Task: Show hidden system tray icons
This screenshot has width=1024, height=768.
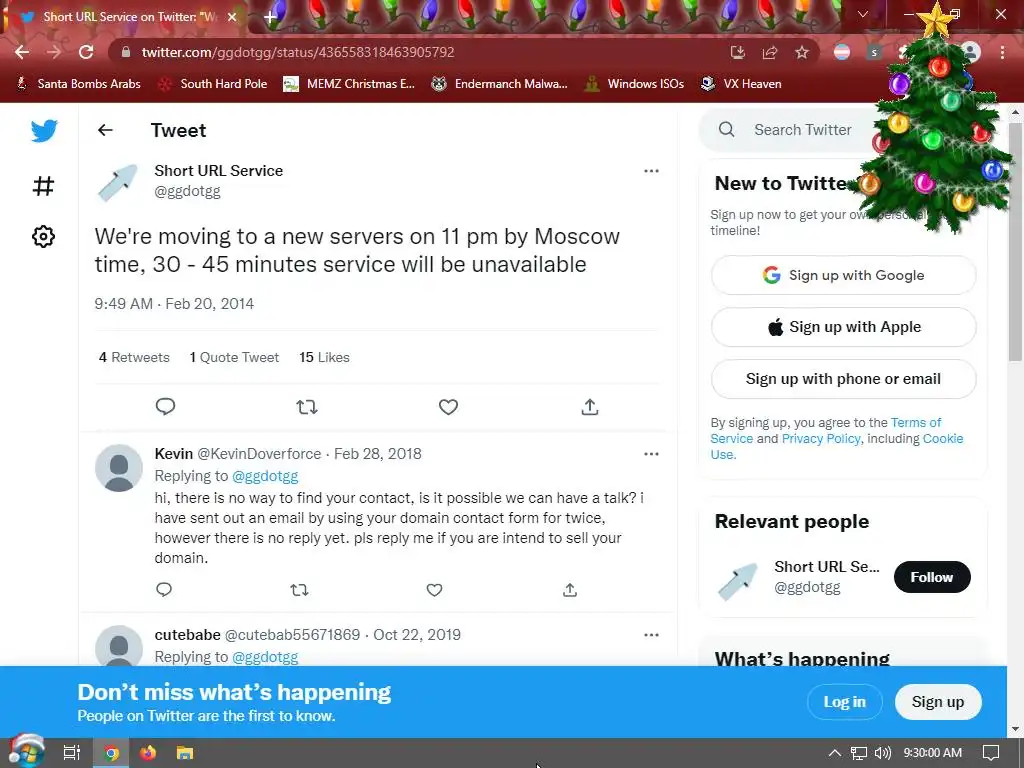Action: point(835,753)
